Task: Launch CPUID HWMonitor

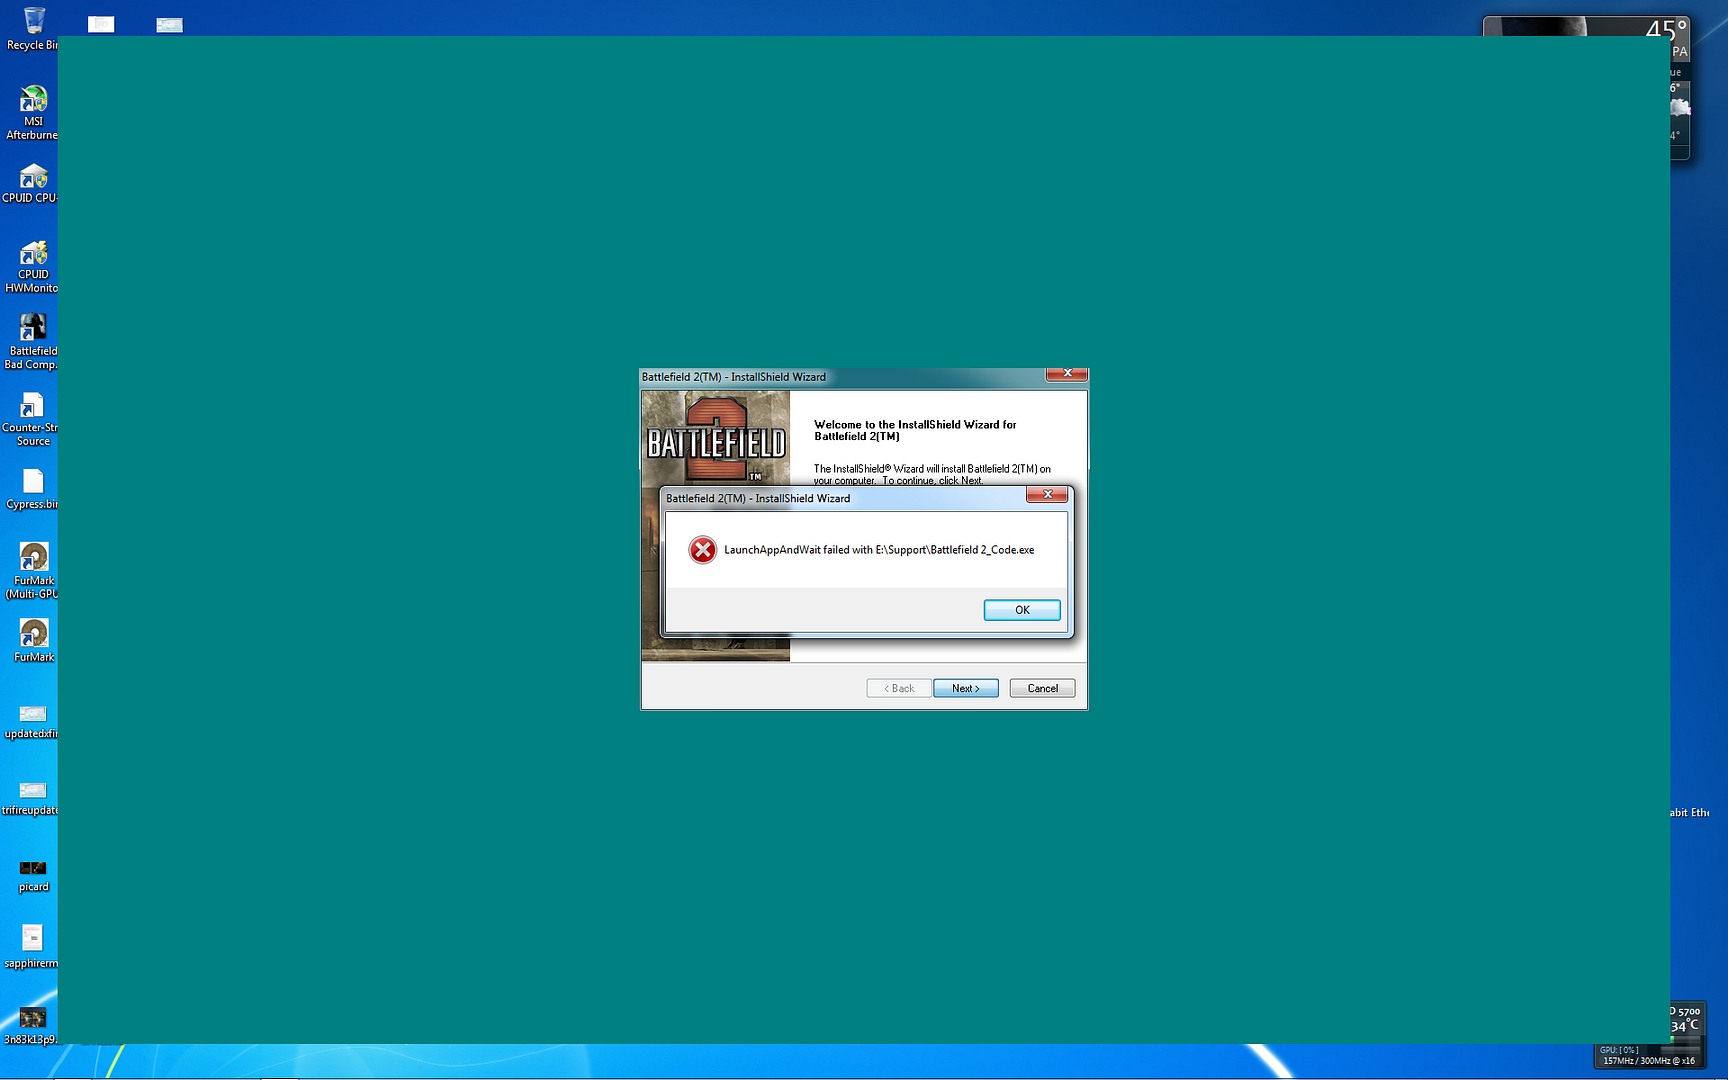Action: point(32,250)
